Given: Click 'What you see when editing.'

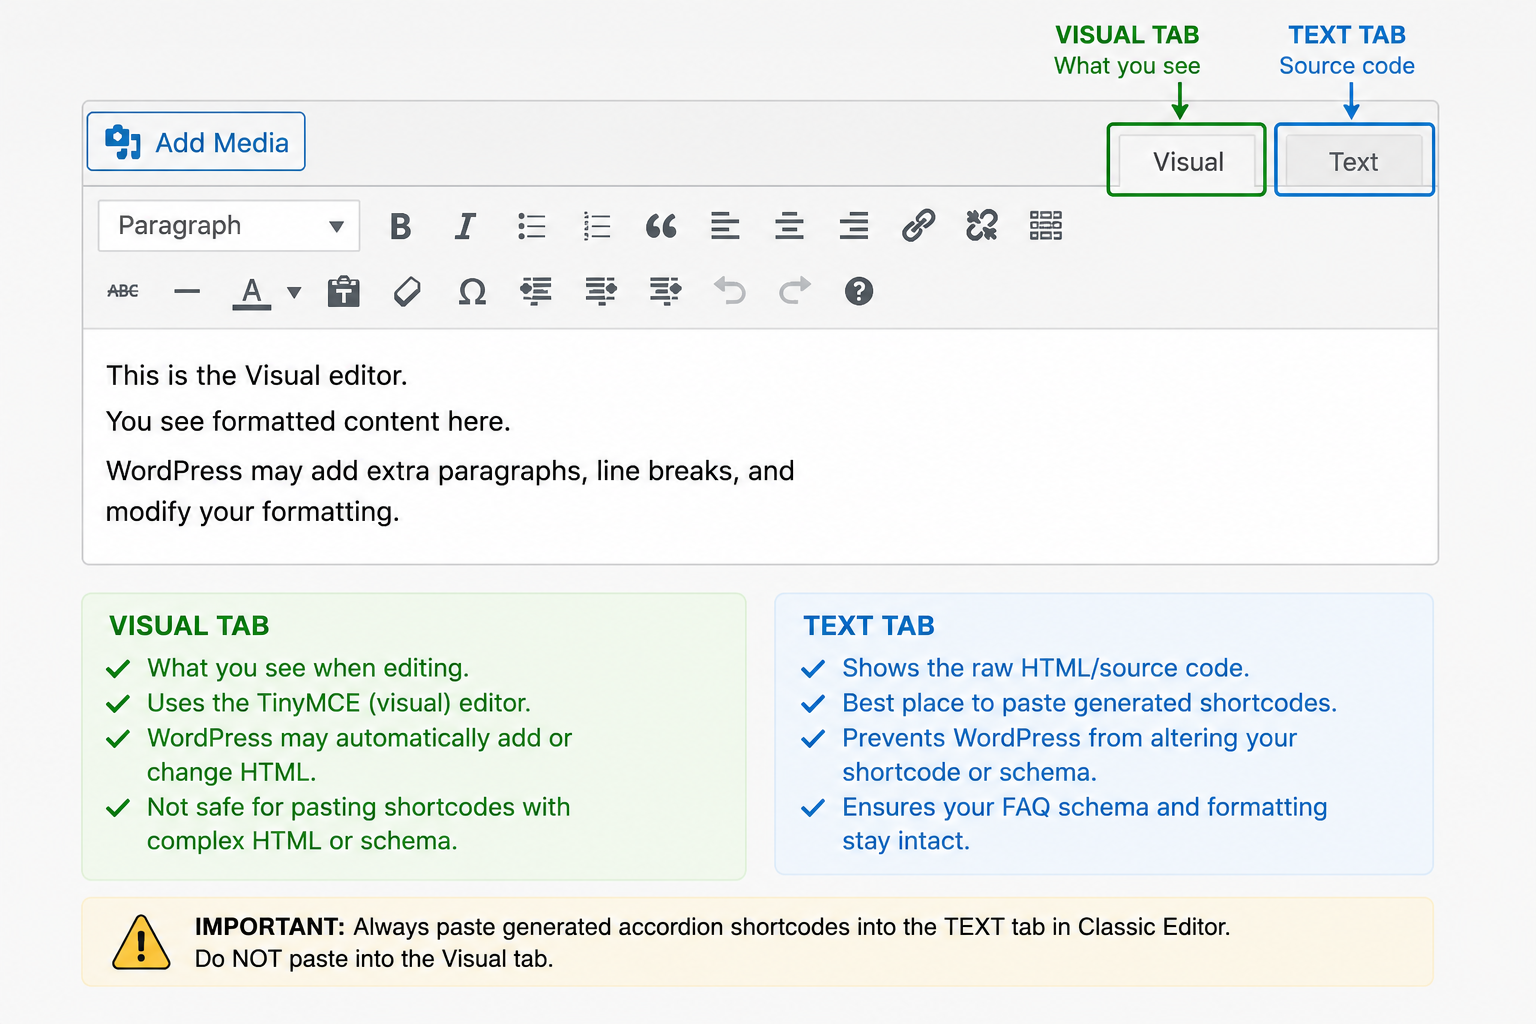Looking at the screenshot, I should point(308,668).
